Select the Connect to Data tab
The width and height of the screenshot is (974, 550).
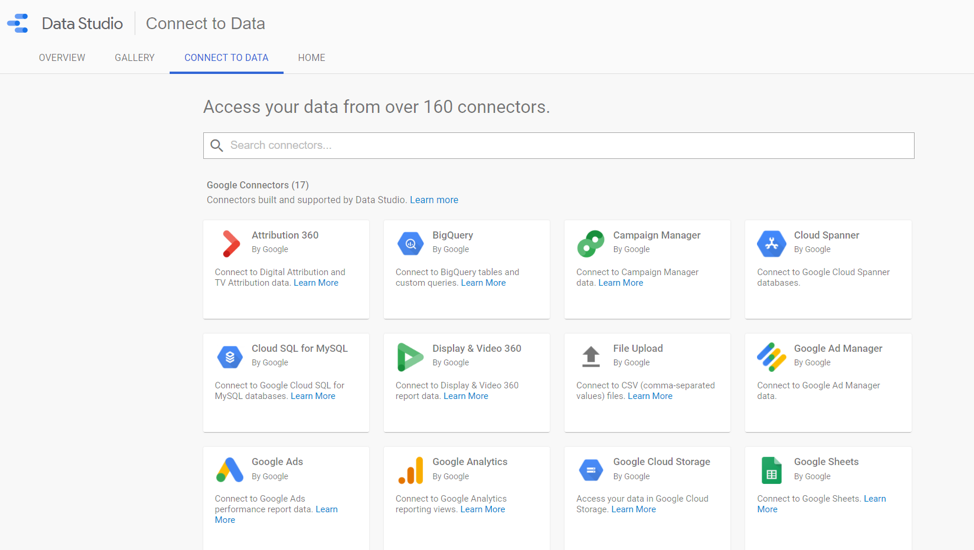tap(226, 58)
